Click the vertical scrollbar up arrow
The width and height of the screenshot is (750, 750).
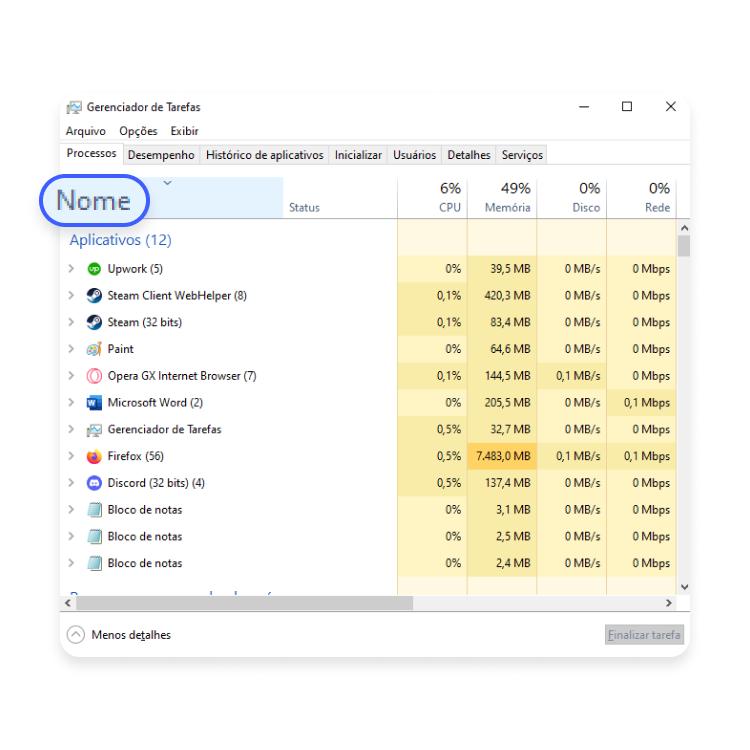684,228
